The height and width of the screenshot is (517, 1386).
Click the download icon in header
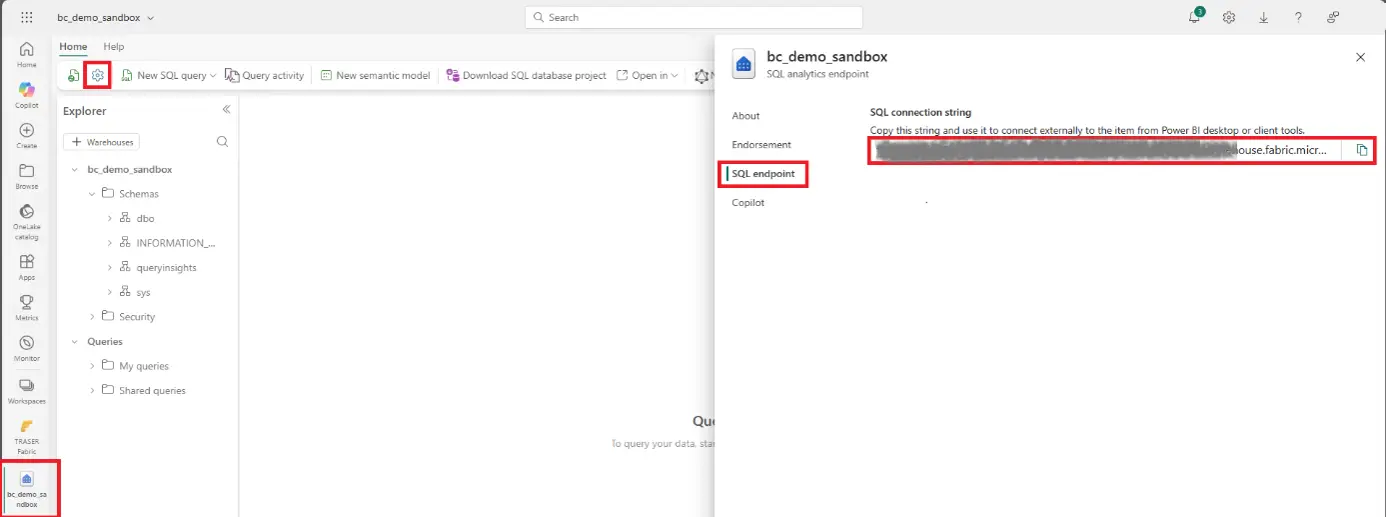click(1264, 17)
